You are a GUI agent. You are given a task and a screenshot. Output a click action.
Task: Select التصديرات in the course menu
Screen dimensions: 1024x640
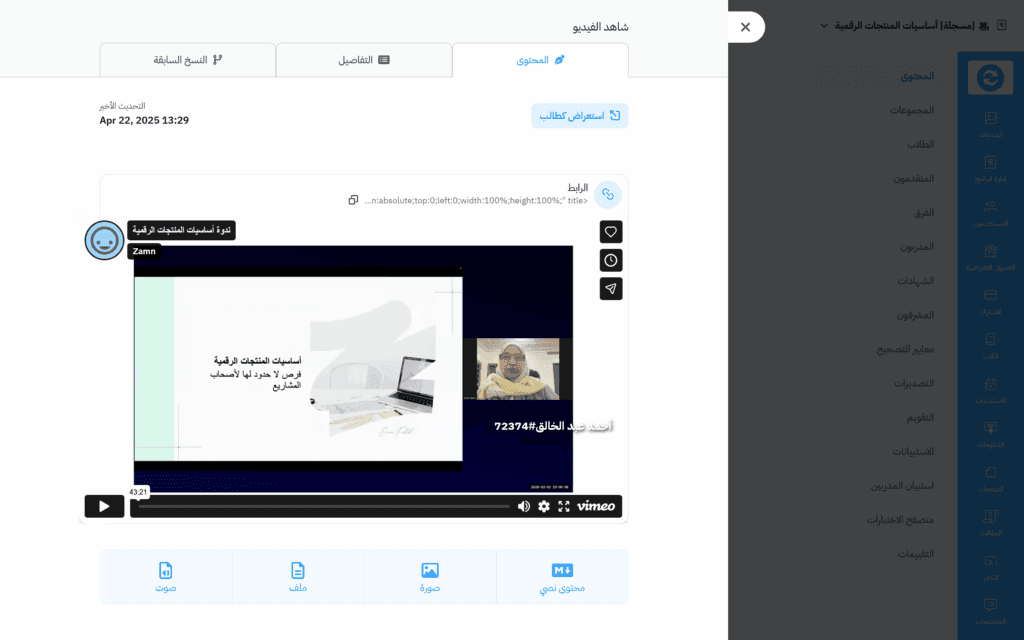click(x=914, y=383)
